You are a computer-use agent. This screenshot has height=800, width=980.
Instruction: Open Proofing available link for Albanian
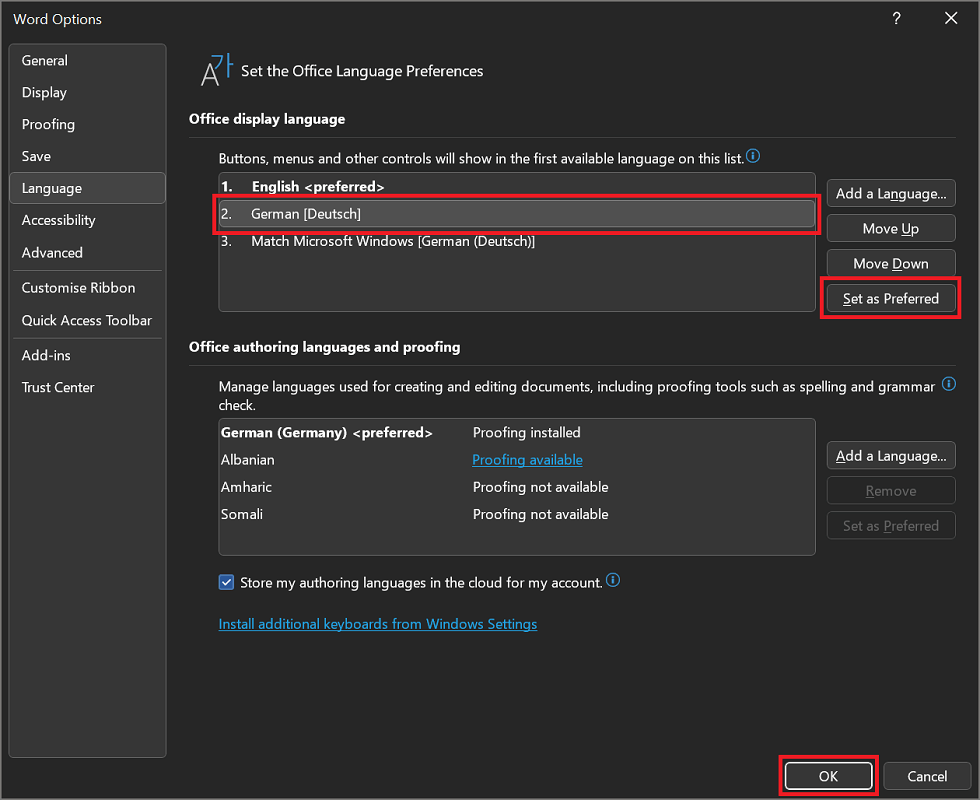(527, 460)
